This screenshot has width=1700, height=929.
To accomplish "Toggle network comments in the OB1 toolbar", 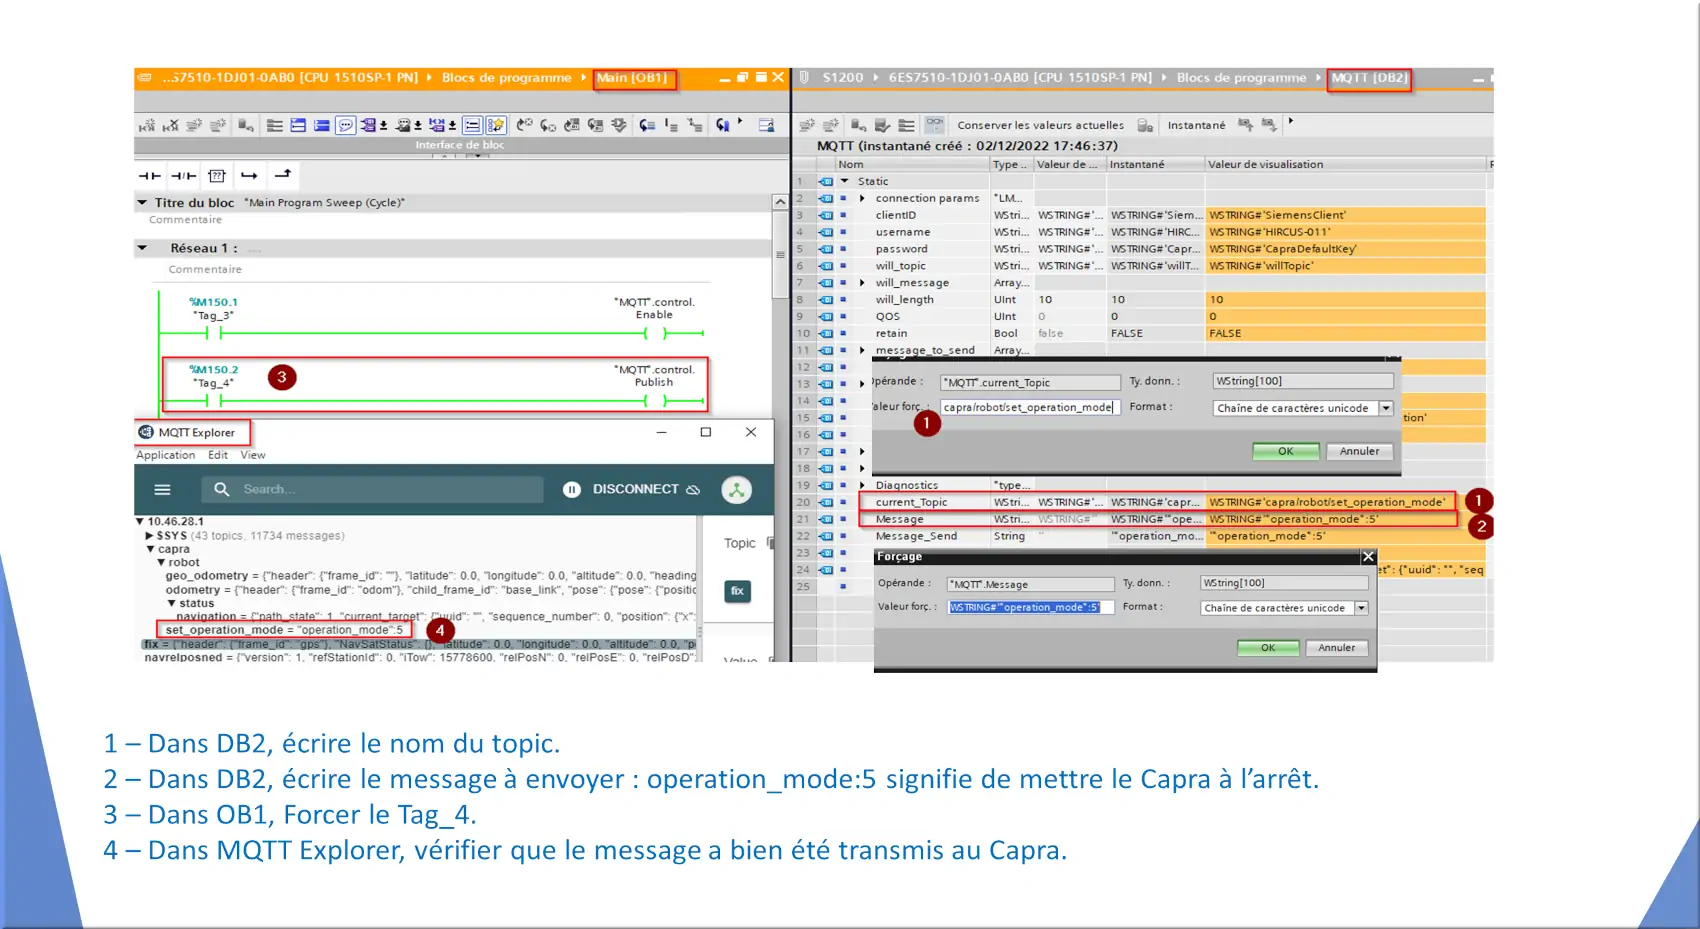I will [x=472, y=125].
